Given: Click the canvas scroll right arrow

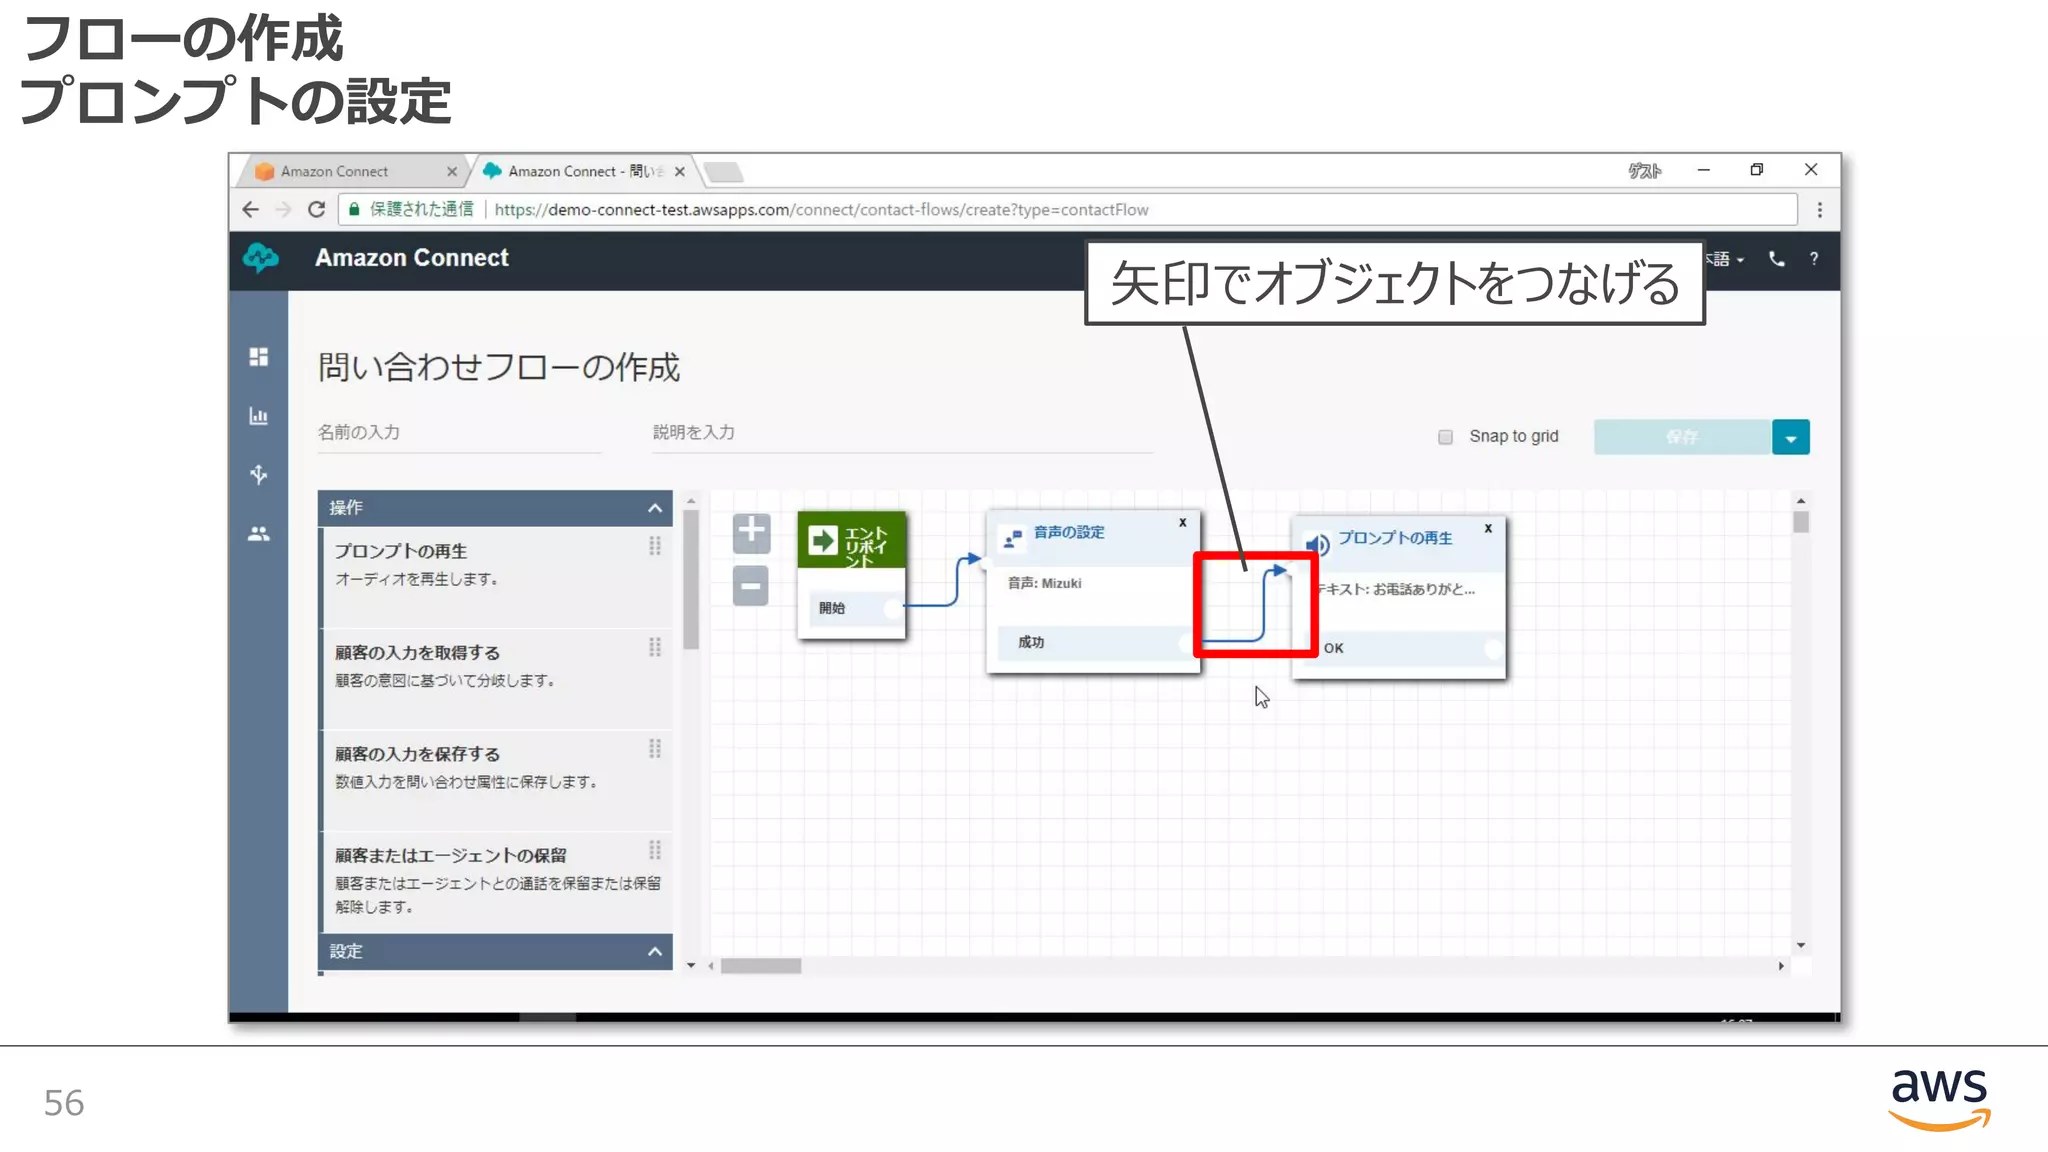Looking at the screenshot, I should click(1781, 966).
